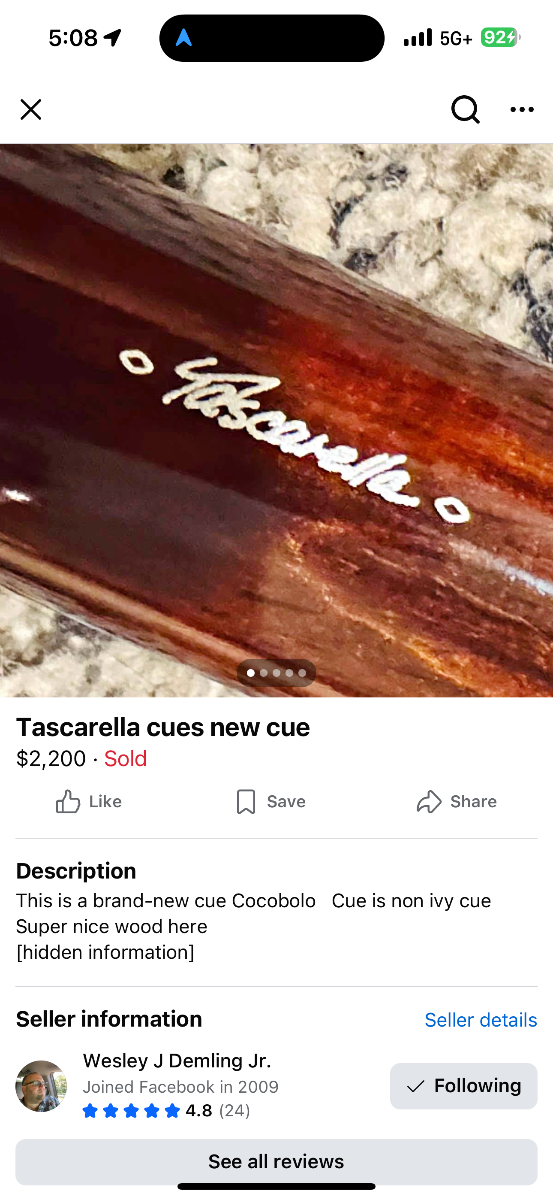The height and width of the screenshot is (1200, 553).
Task: Toggle the Following button for the seller
Action: [463, 1086]
